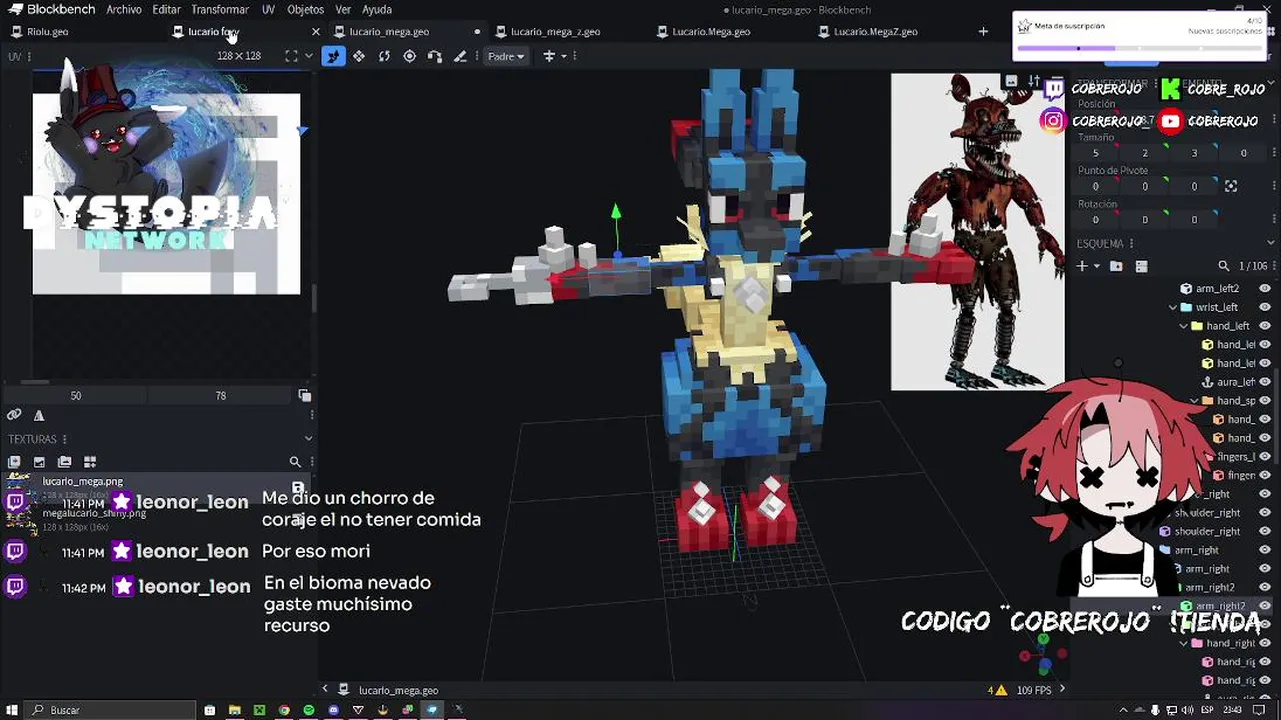Open the Editar menu
1281x720 pixels.
pos(166,9)
